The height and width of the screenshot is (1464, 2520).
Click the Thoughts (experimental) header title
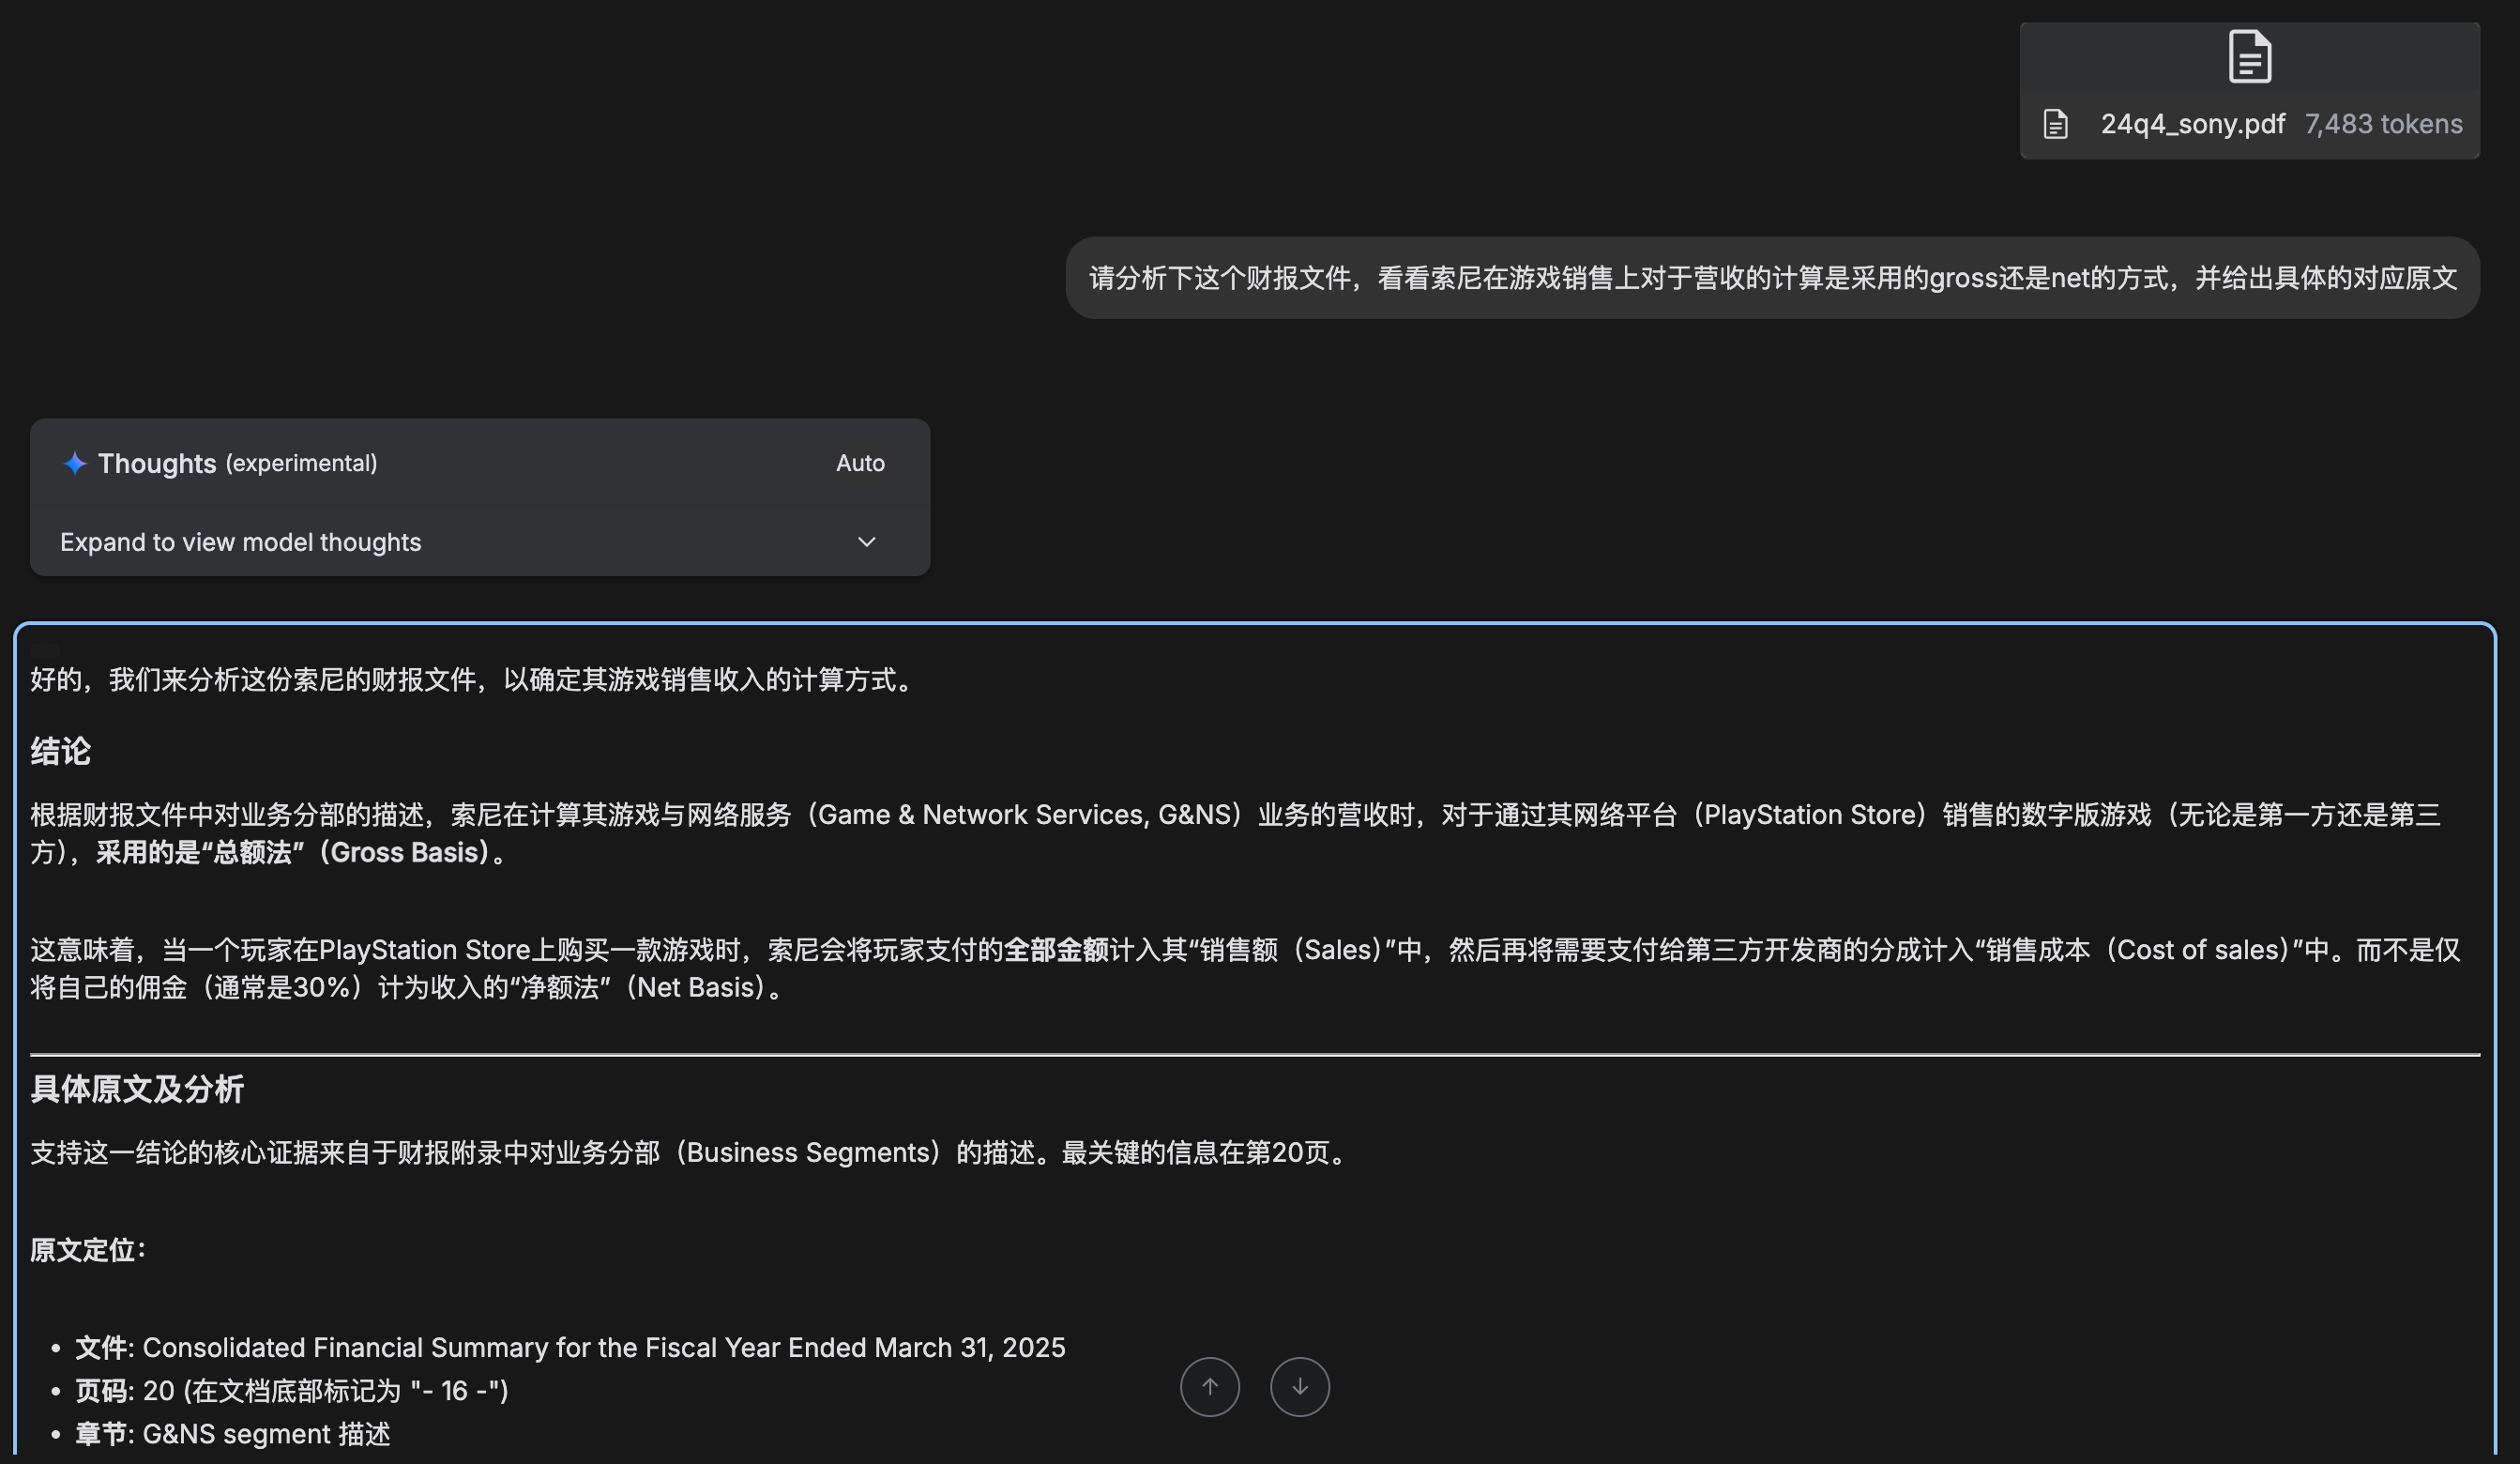coord(237,463)
